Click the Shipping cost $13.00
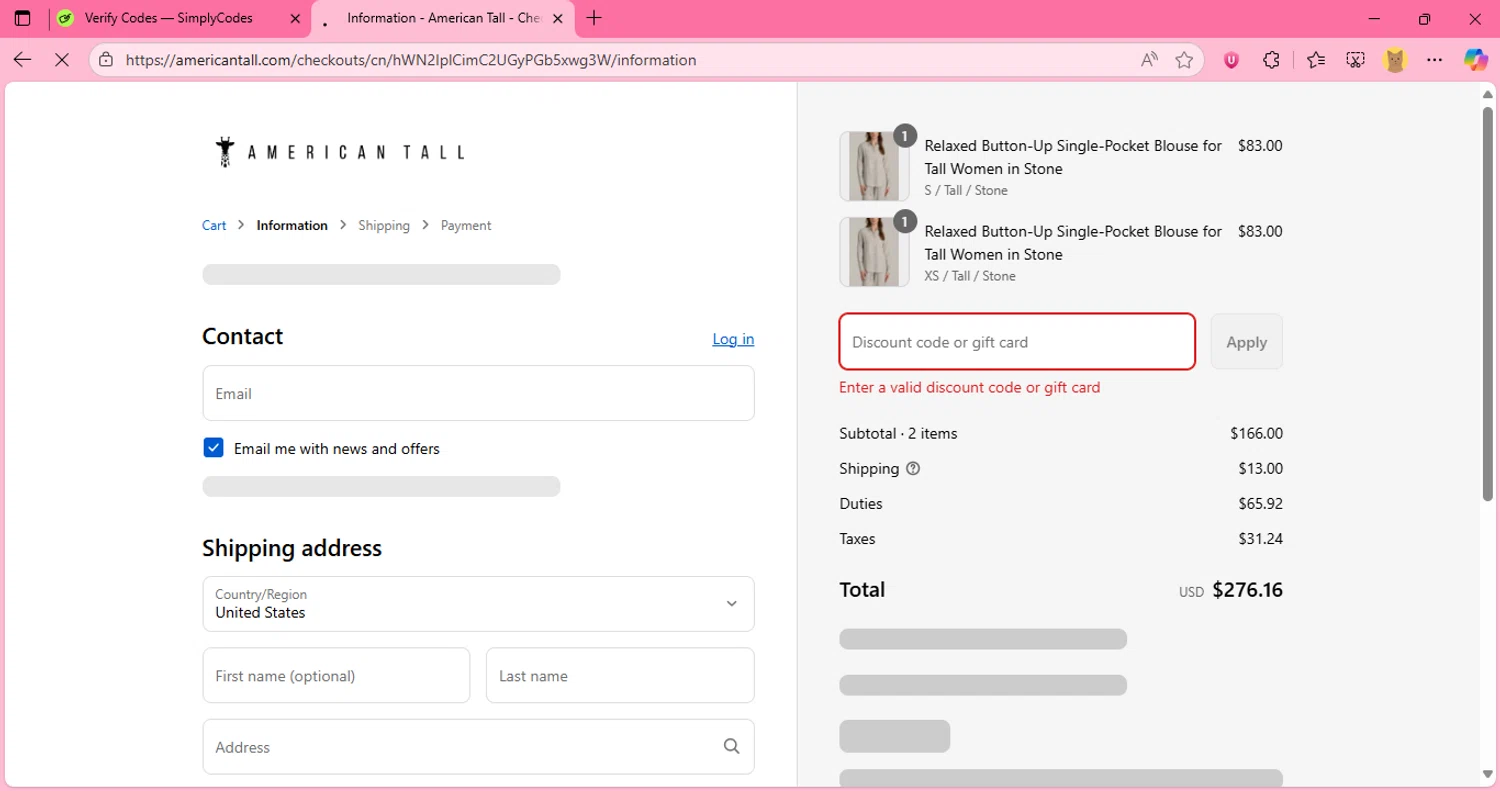Viewport: 1500px width, 791px height. (x=1260, y=468)
